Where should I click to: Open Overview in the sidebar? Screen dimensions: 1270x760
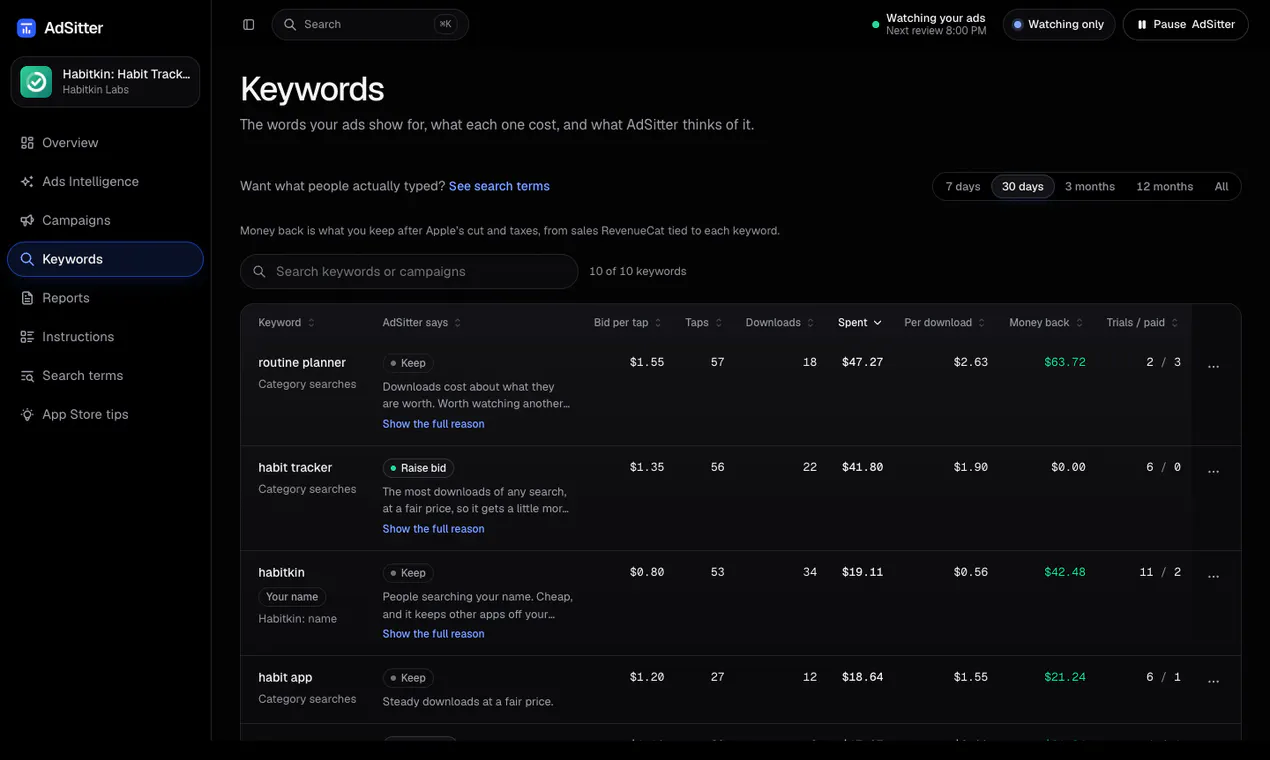(105, 143)
